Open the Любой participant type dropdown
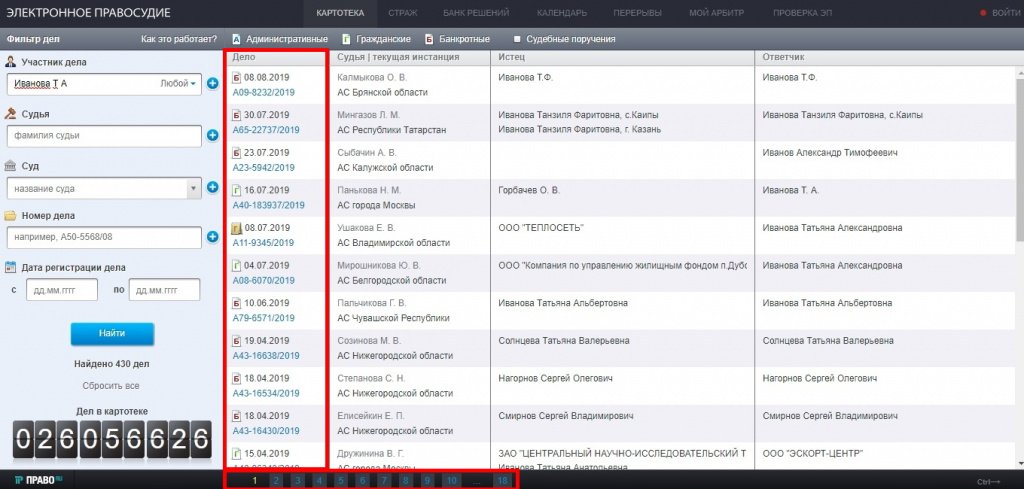This screenshot has height=489, width=1024. [x=180, y=83]
